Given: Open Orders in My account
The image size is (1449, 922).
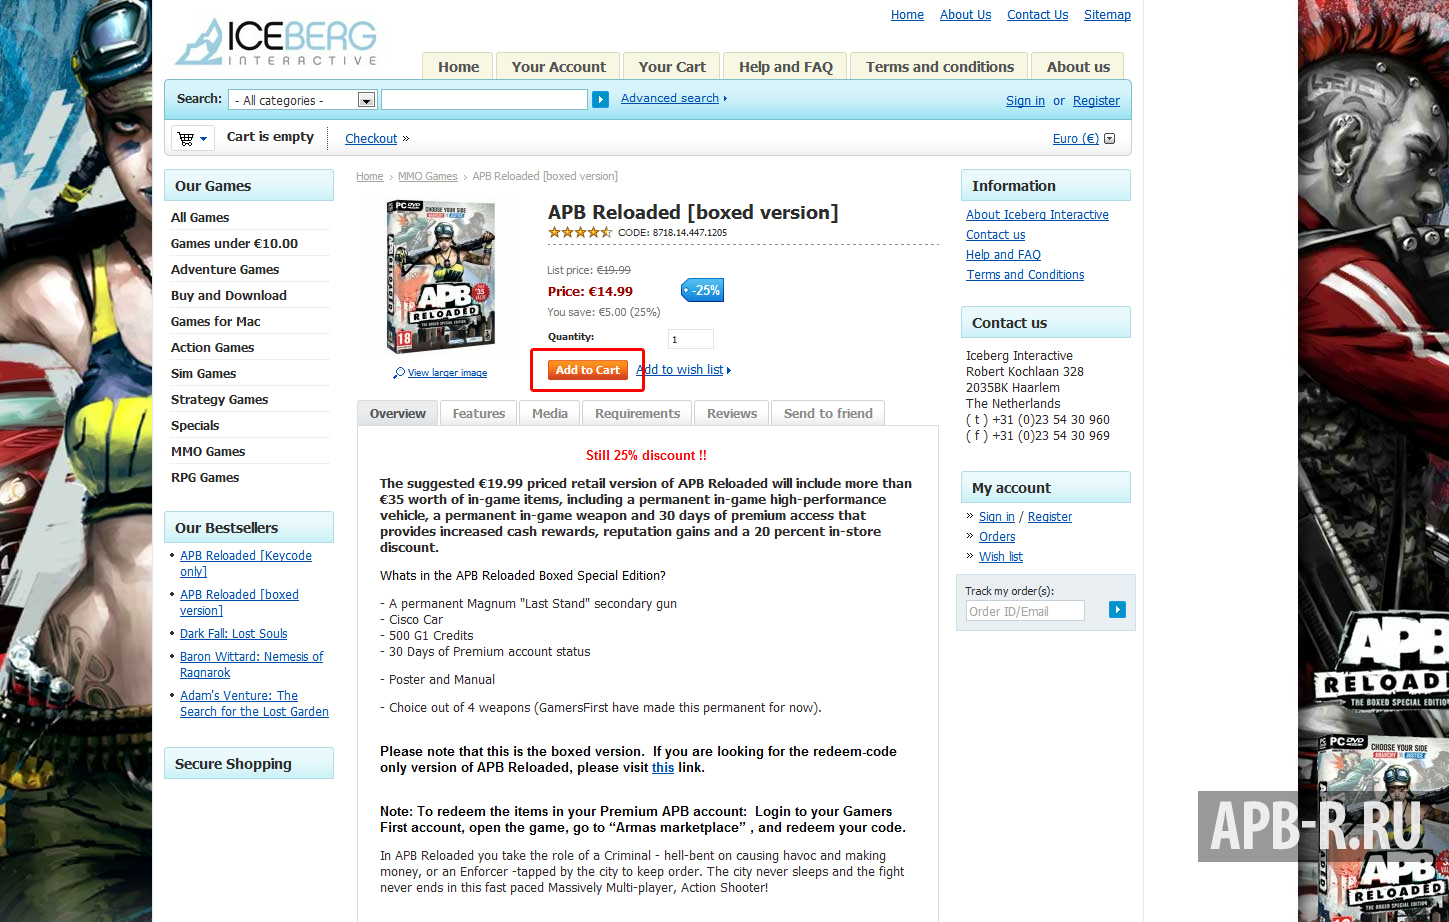Looking at the screenshot, I should pyautogui.click(x=997, y=537).
